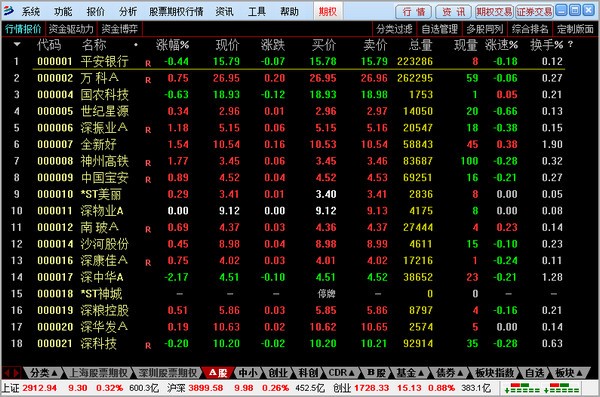This screenshot has height=397, width=600.
Task: Click the status indicator icon at bottom right
Action: point(542,388)
